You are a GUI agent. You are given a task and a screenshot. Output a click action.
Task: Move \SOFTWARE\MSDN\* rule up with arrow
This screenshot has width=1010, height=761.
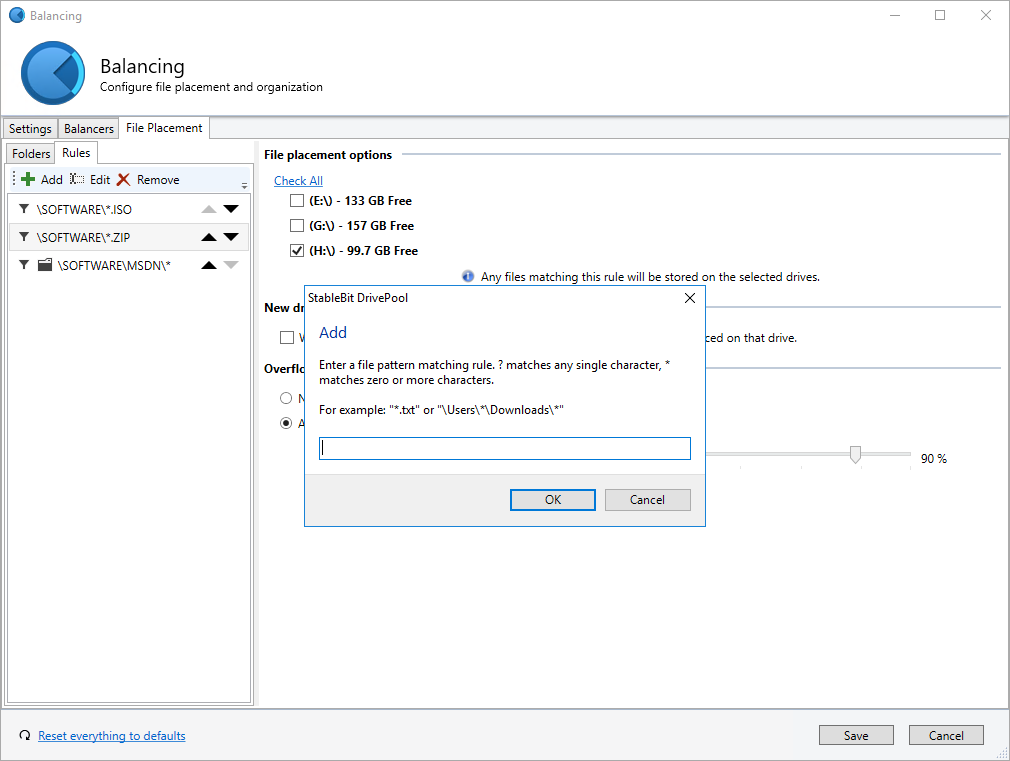pos(208,266)
